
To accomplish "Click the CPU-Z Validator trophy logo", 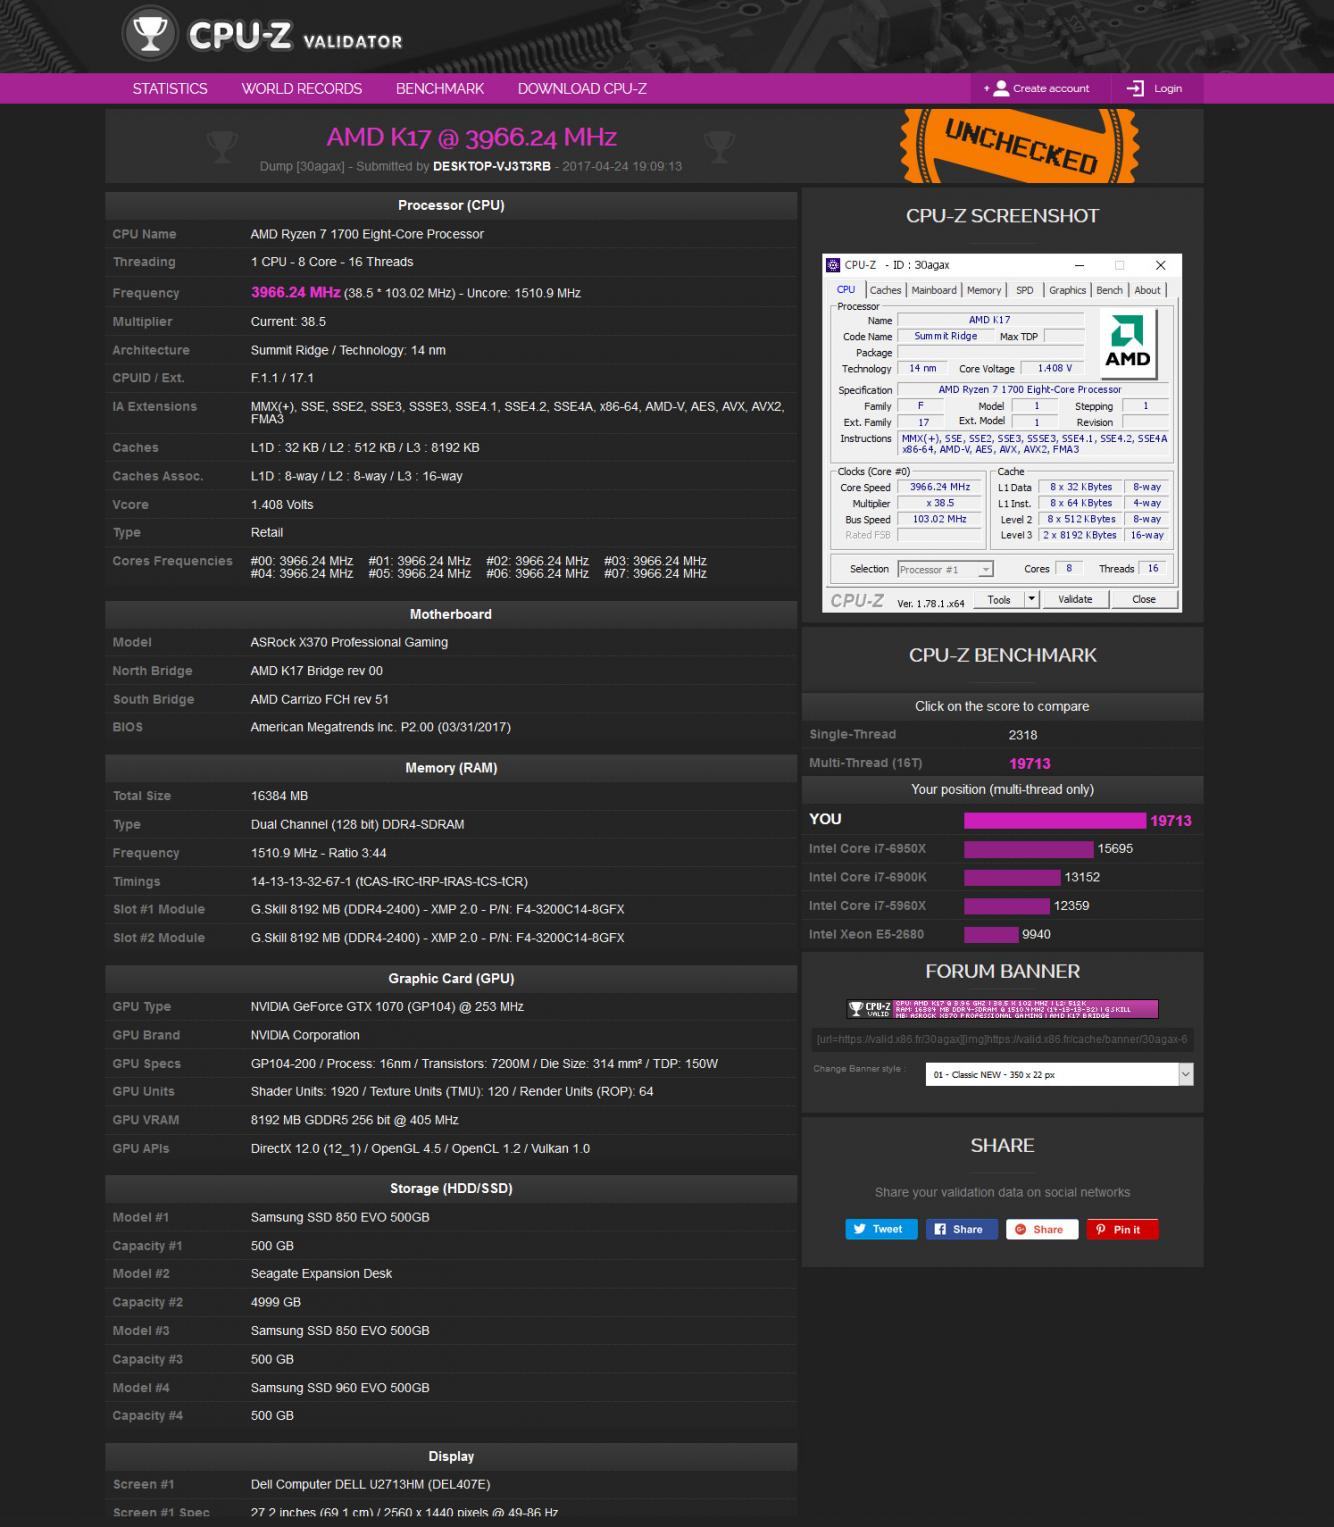I will click(x=150, y=33).
